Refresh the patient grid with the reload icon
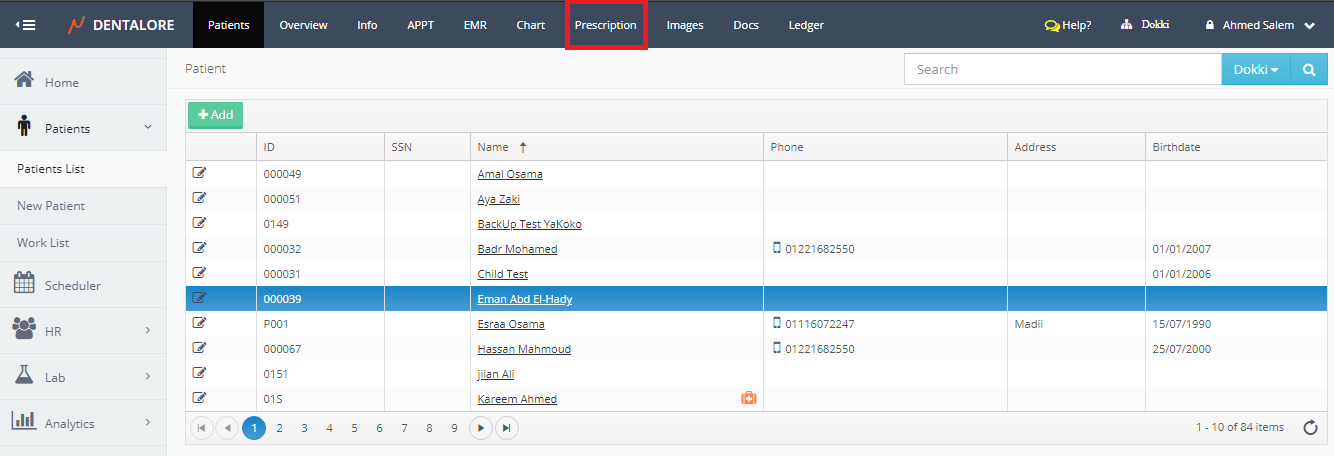The image size is (1334, 456). click(1310, 428)
